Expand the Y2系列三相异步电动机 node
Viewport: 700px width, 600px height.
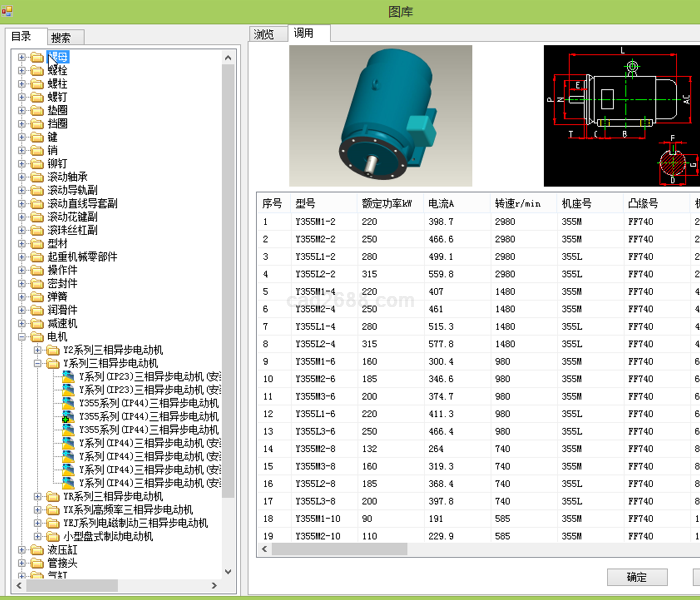(x=38, y=351)
